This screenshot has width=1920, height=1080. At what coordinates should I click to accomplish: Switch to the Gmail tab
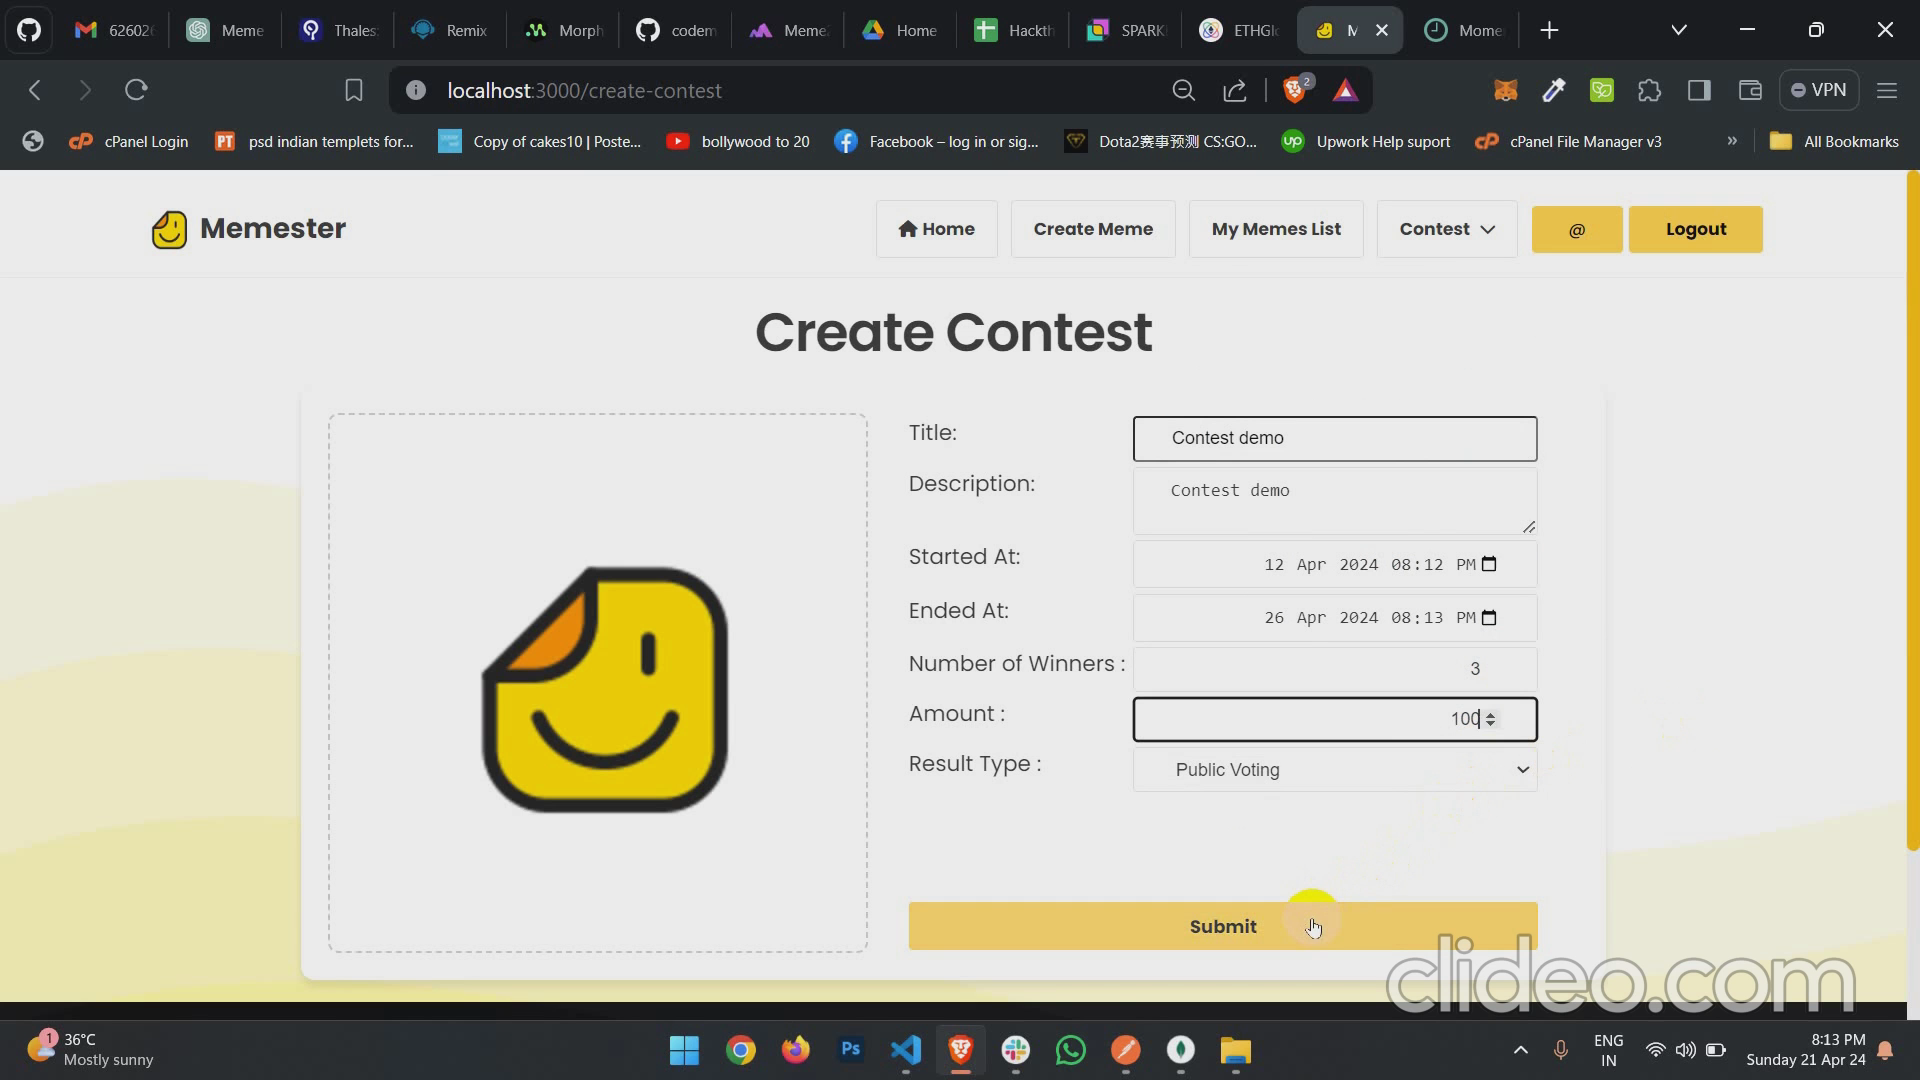pos(113,30)
